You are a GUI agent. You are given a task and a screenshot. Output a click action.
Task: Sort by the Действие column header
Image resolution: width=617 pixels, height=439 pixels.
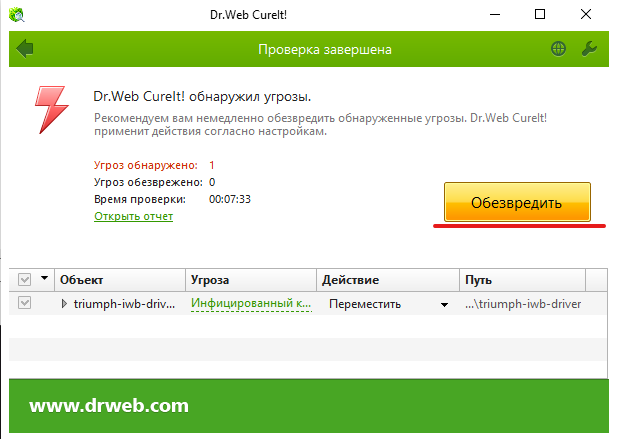click(388, 280)
